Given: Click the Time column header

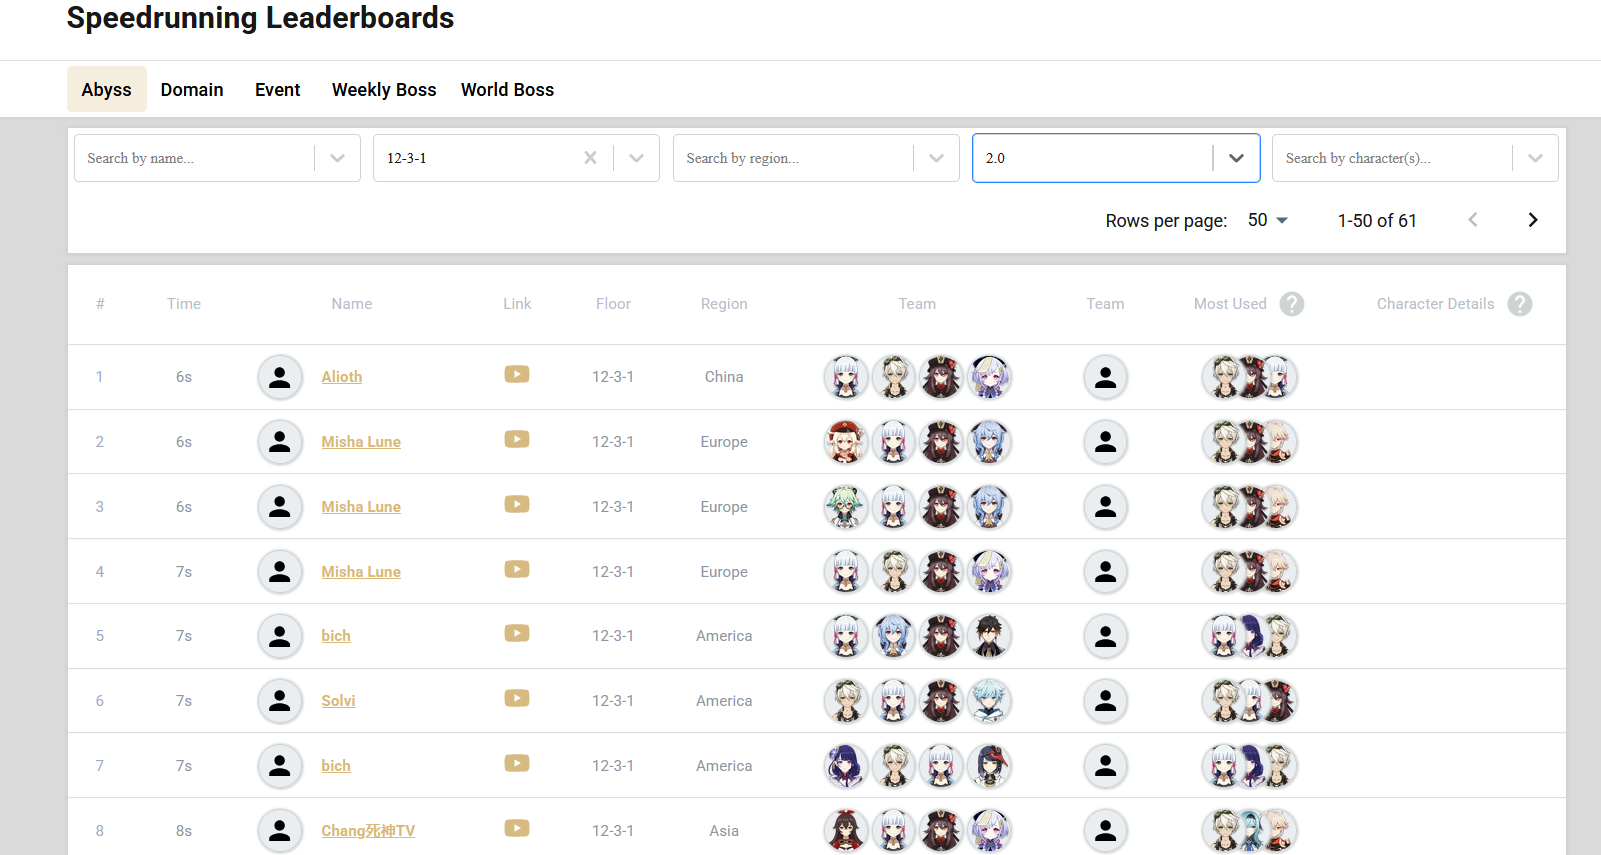Looking at the screenshot, I should pos(184,304).
